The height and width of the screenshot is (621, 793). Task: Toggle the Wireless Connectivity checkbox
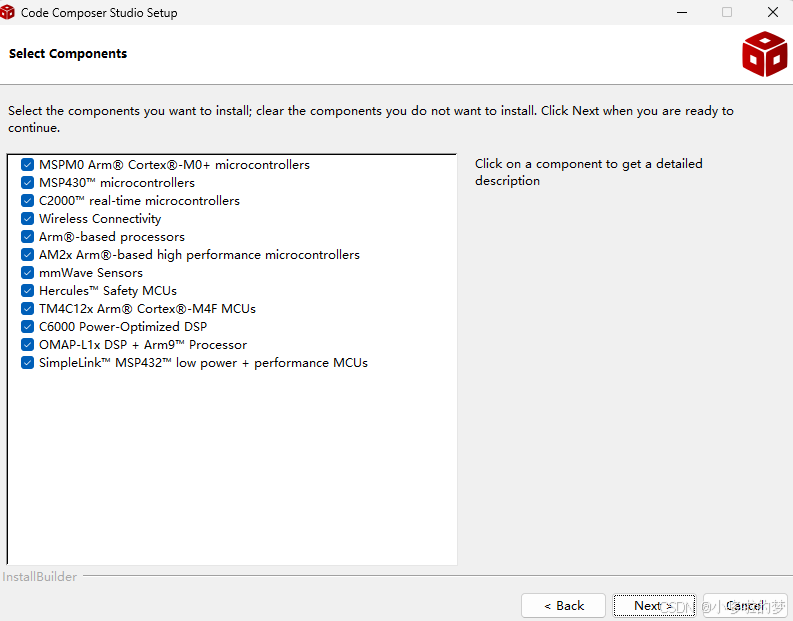click(27, 219)
